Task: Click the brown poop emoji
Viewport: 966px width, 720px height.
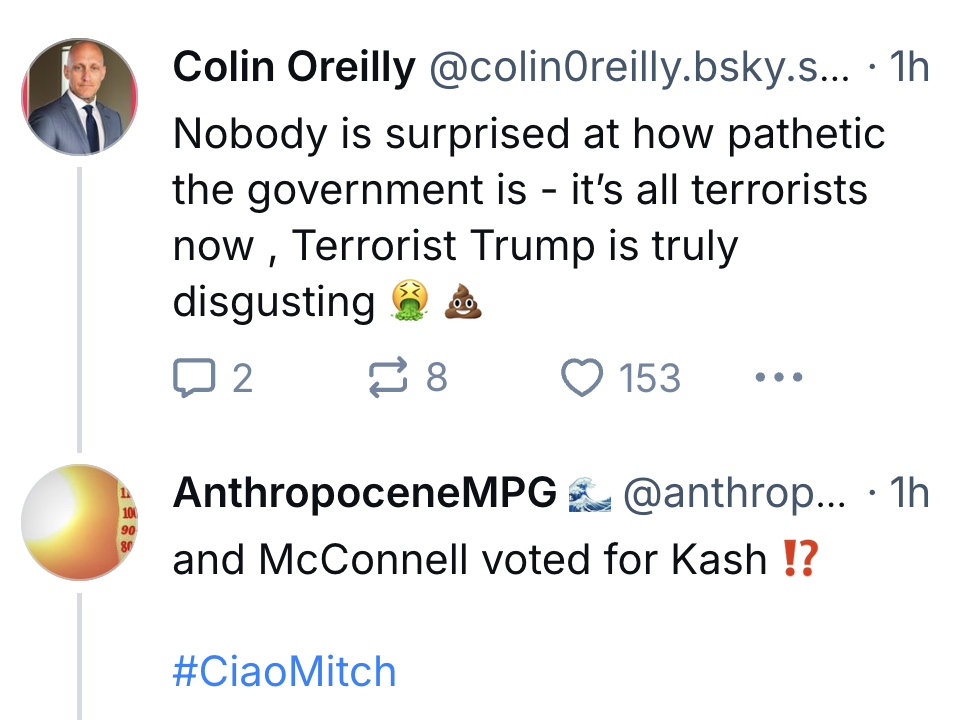Action: tap(462, 300)
